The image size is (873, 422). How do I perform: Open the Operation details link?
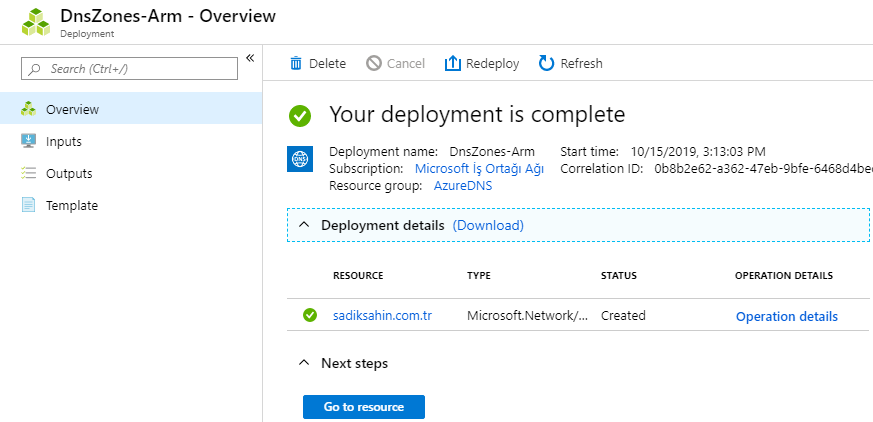[x=787, y=316]
